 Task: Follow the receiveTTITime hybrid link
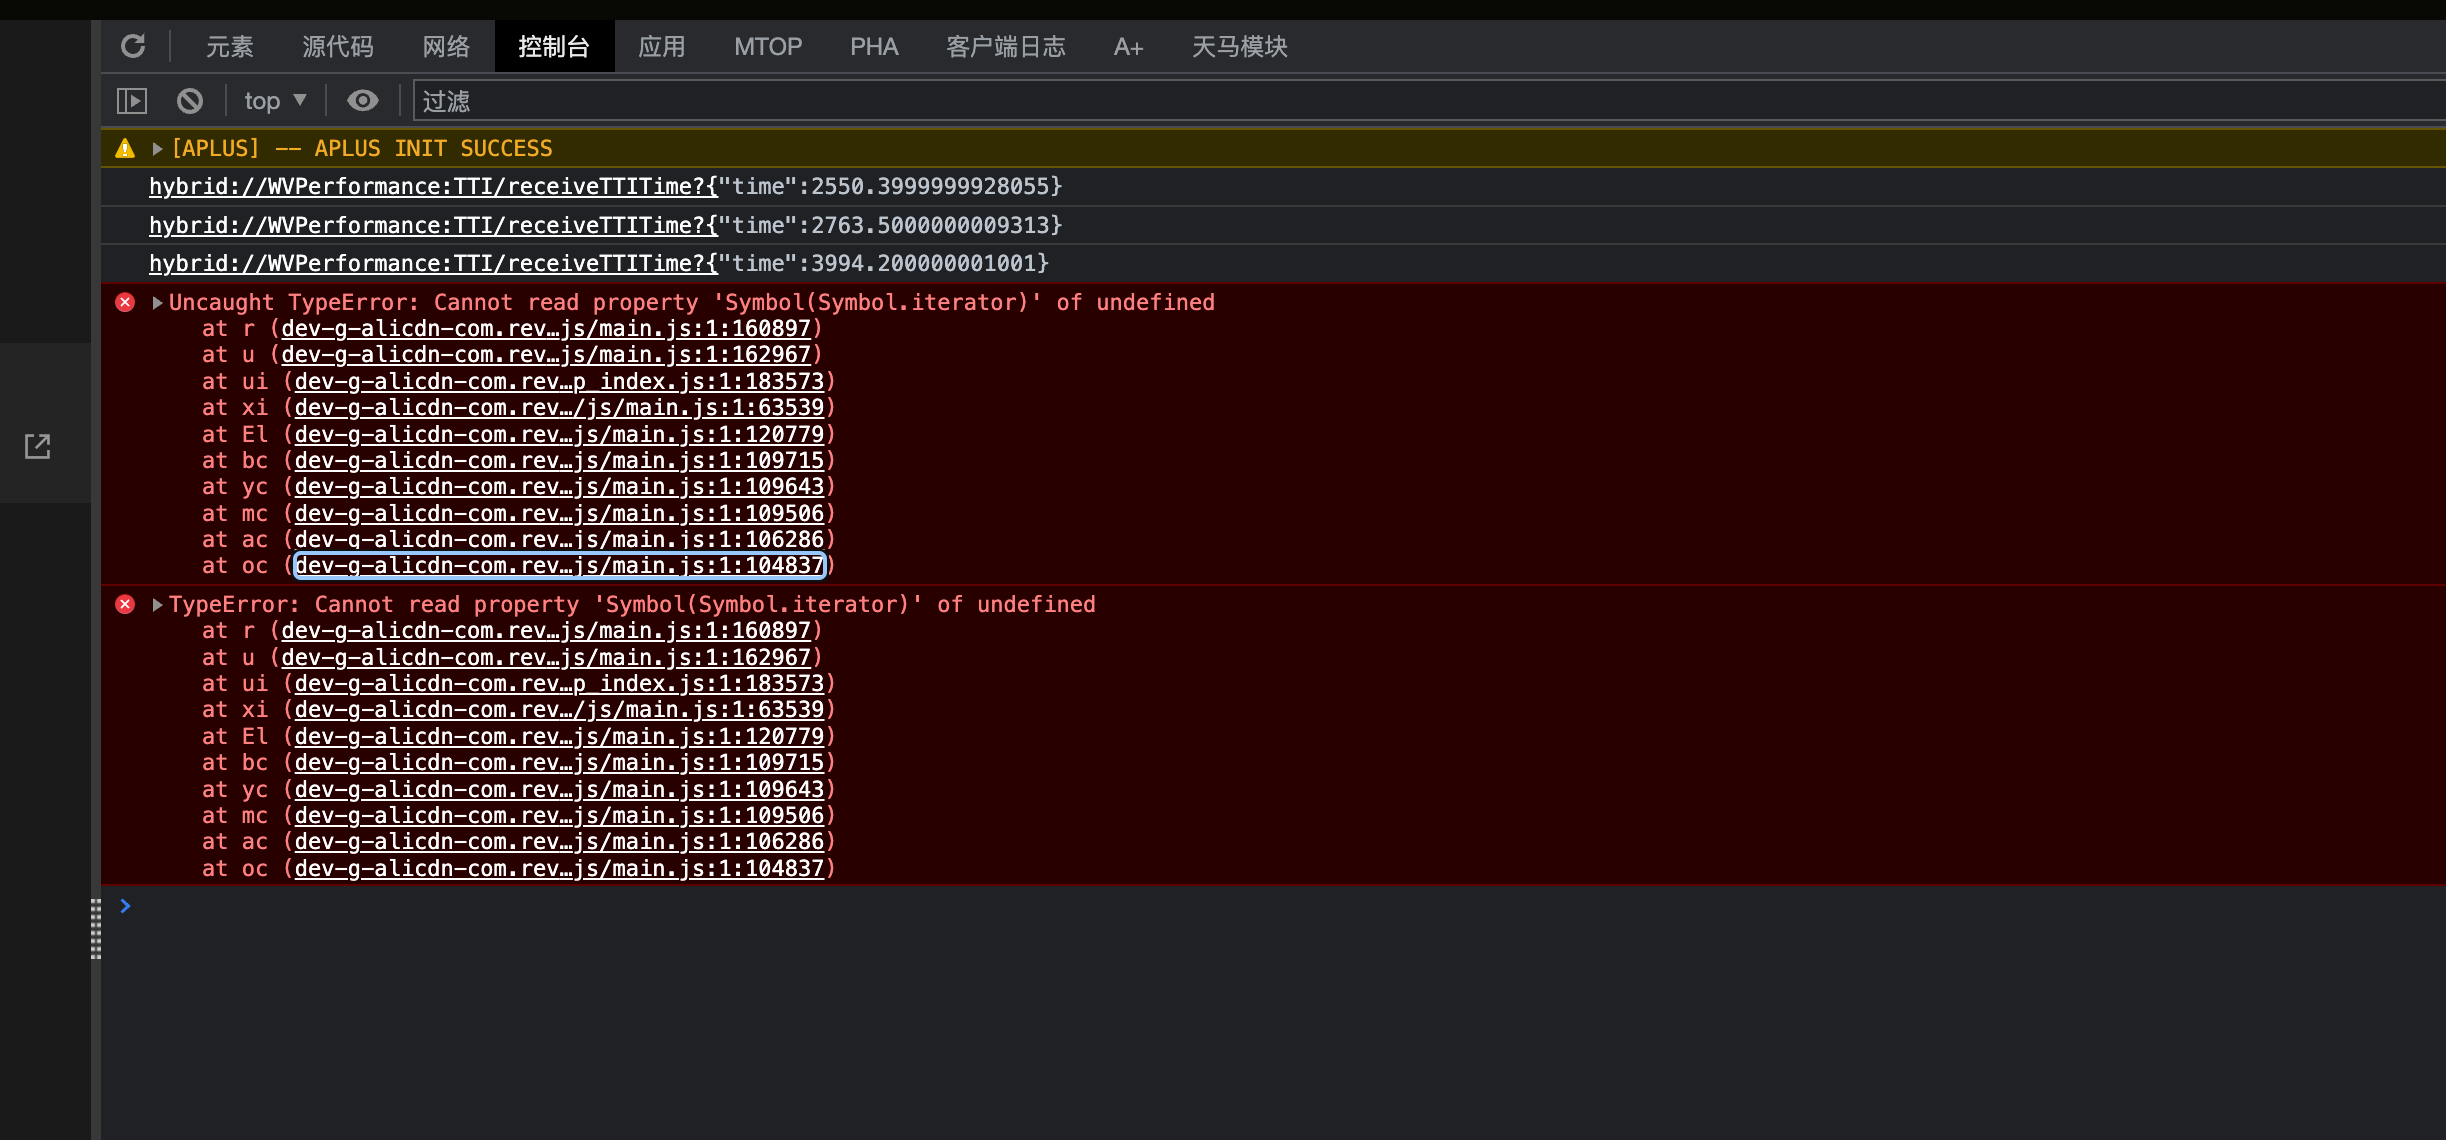coord(430,186)
